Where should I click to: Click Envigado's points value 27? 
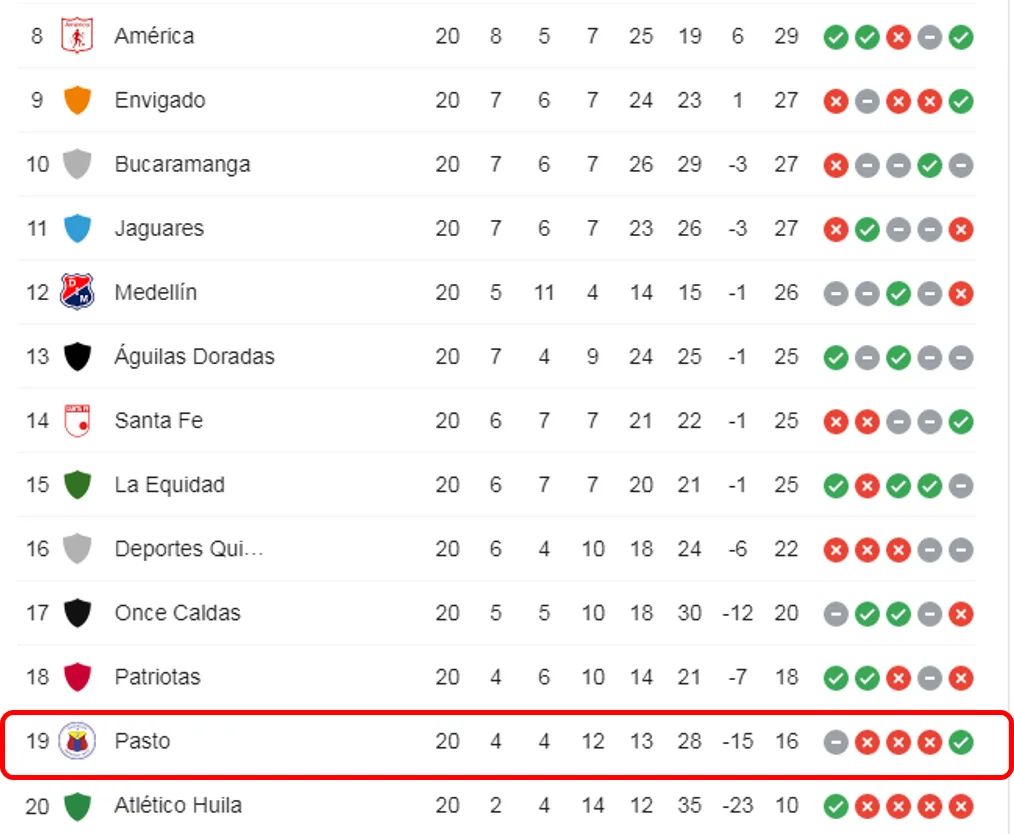pyautogui.click(x=786, y=100)
